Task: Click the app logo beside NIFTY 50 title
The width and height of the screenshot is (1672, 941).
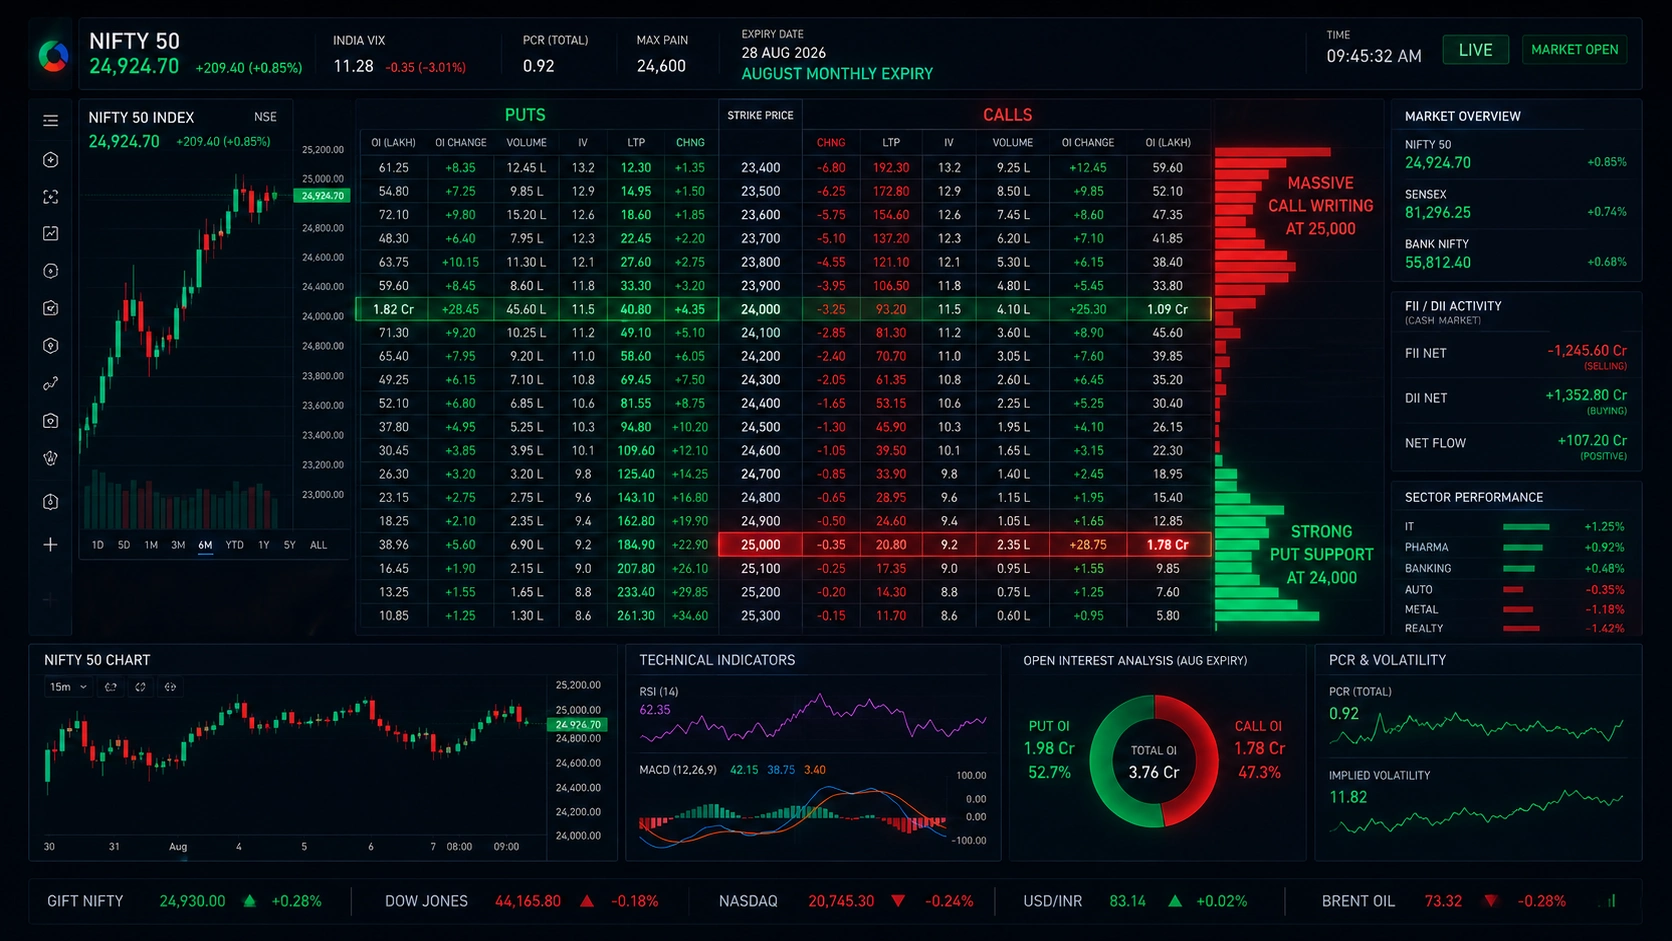Action: click(x=53, y=56)
